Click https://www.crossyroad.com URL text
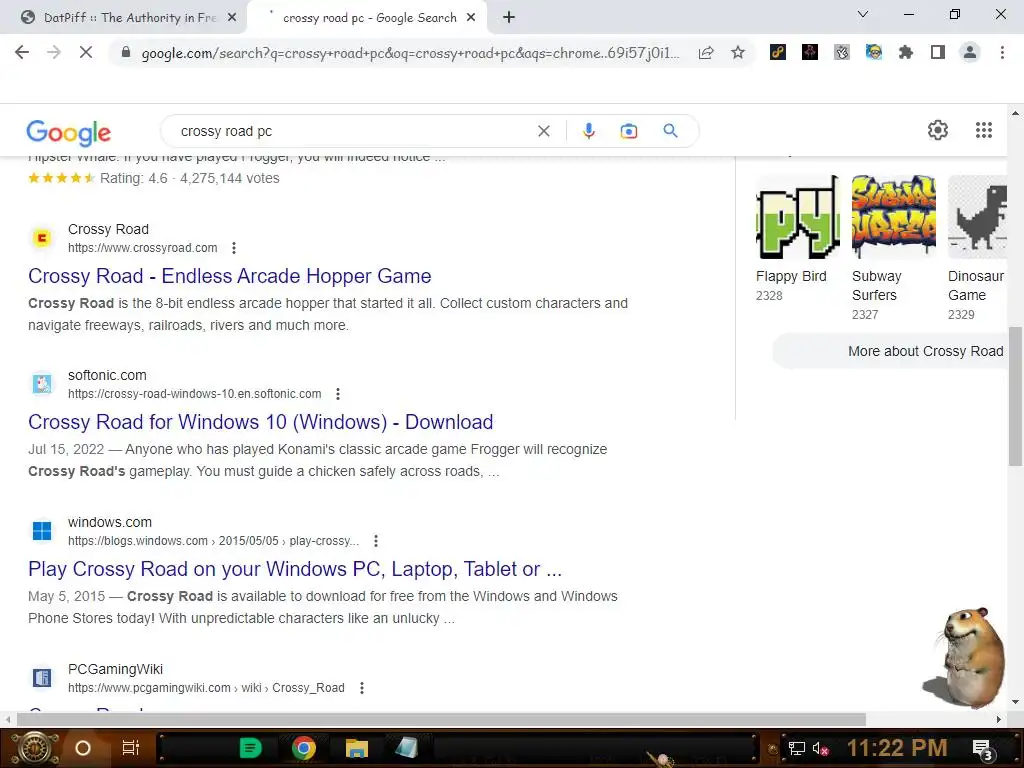The height and width of the screenshot is (768, 1024). click(142, 248)
